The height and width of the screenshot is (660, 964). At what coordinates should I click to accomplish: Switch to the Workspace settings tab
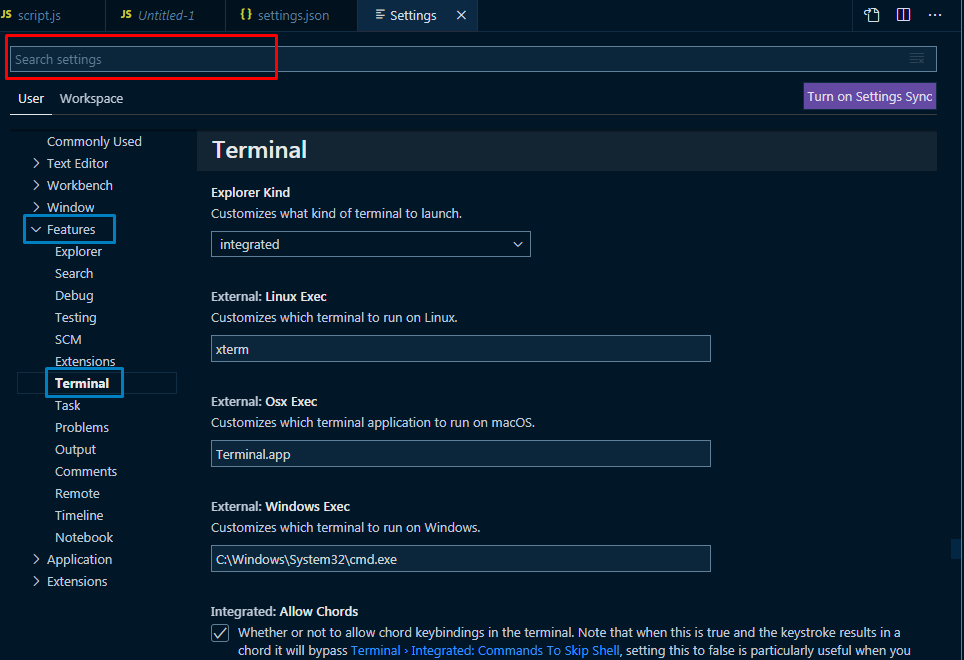[x=91, y=98]
